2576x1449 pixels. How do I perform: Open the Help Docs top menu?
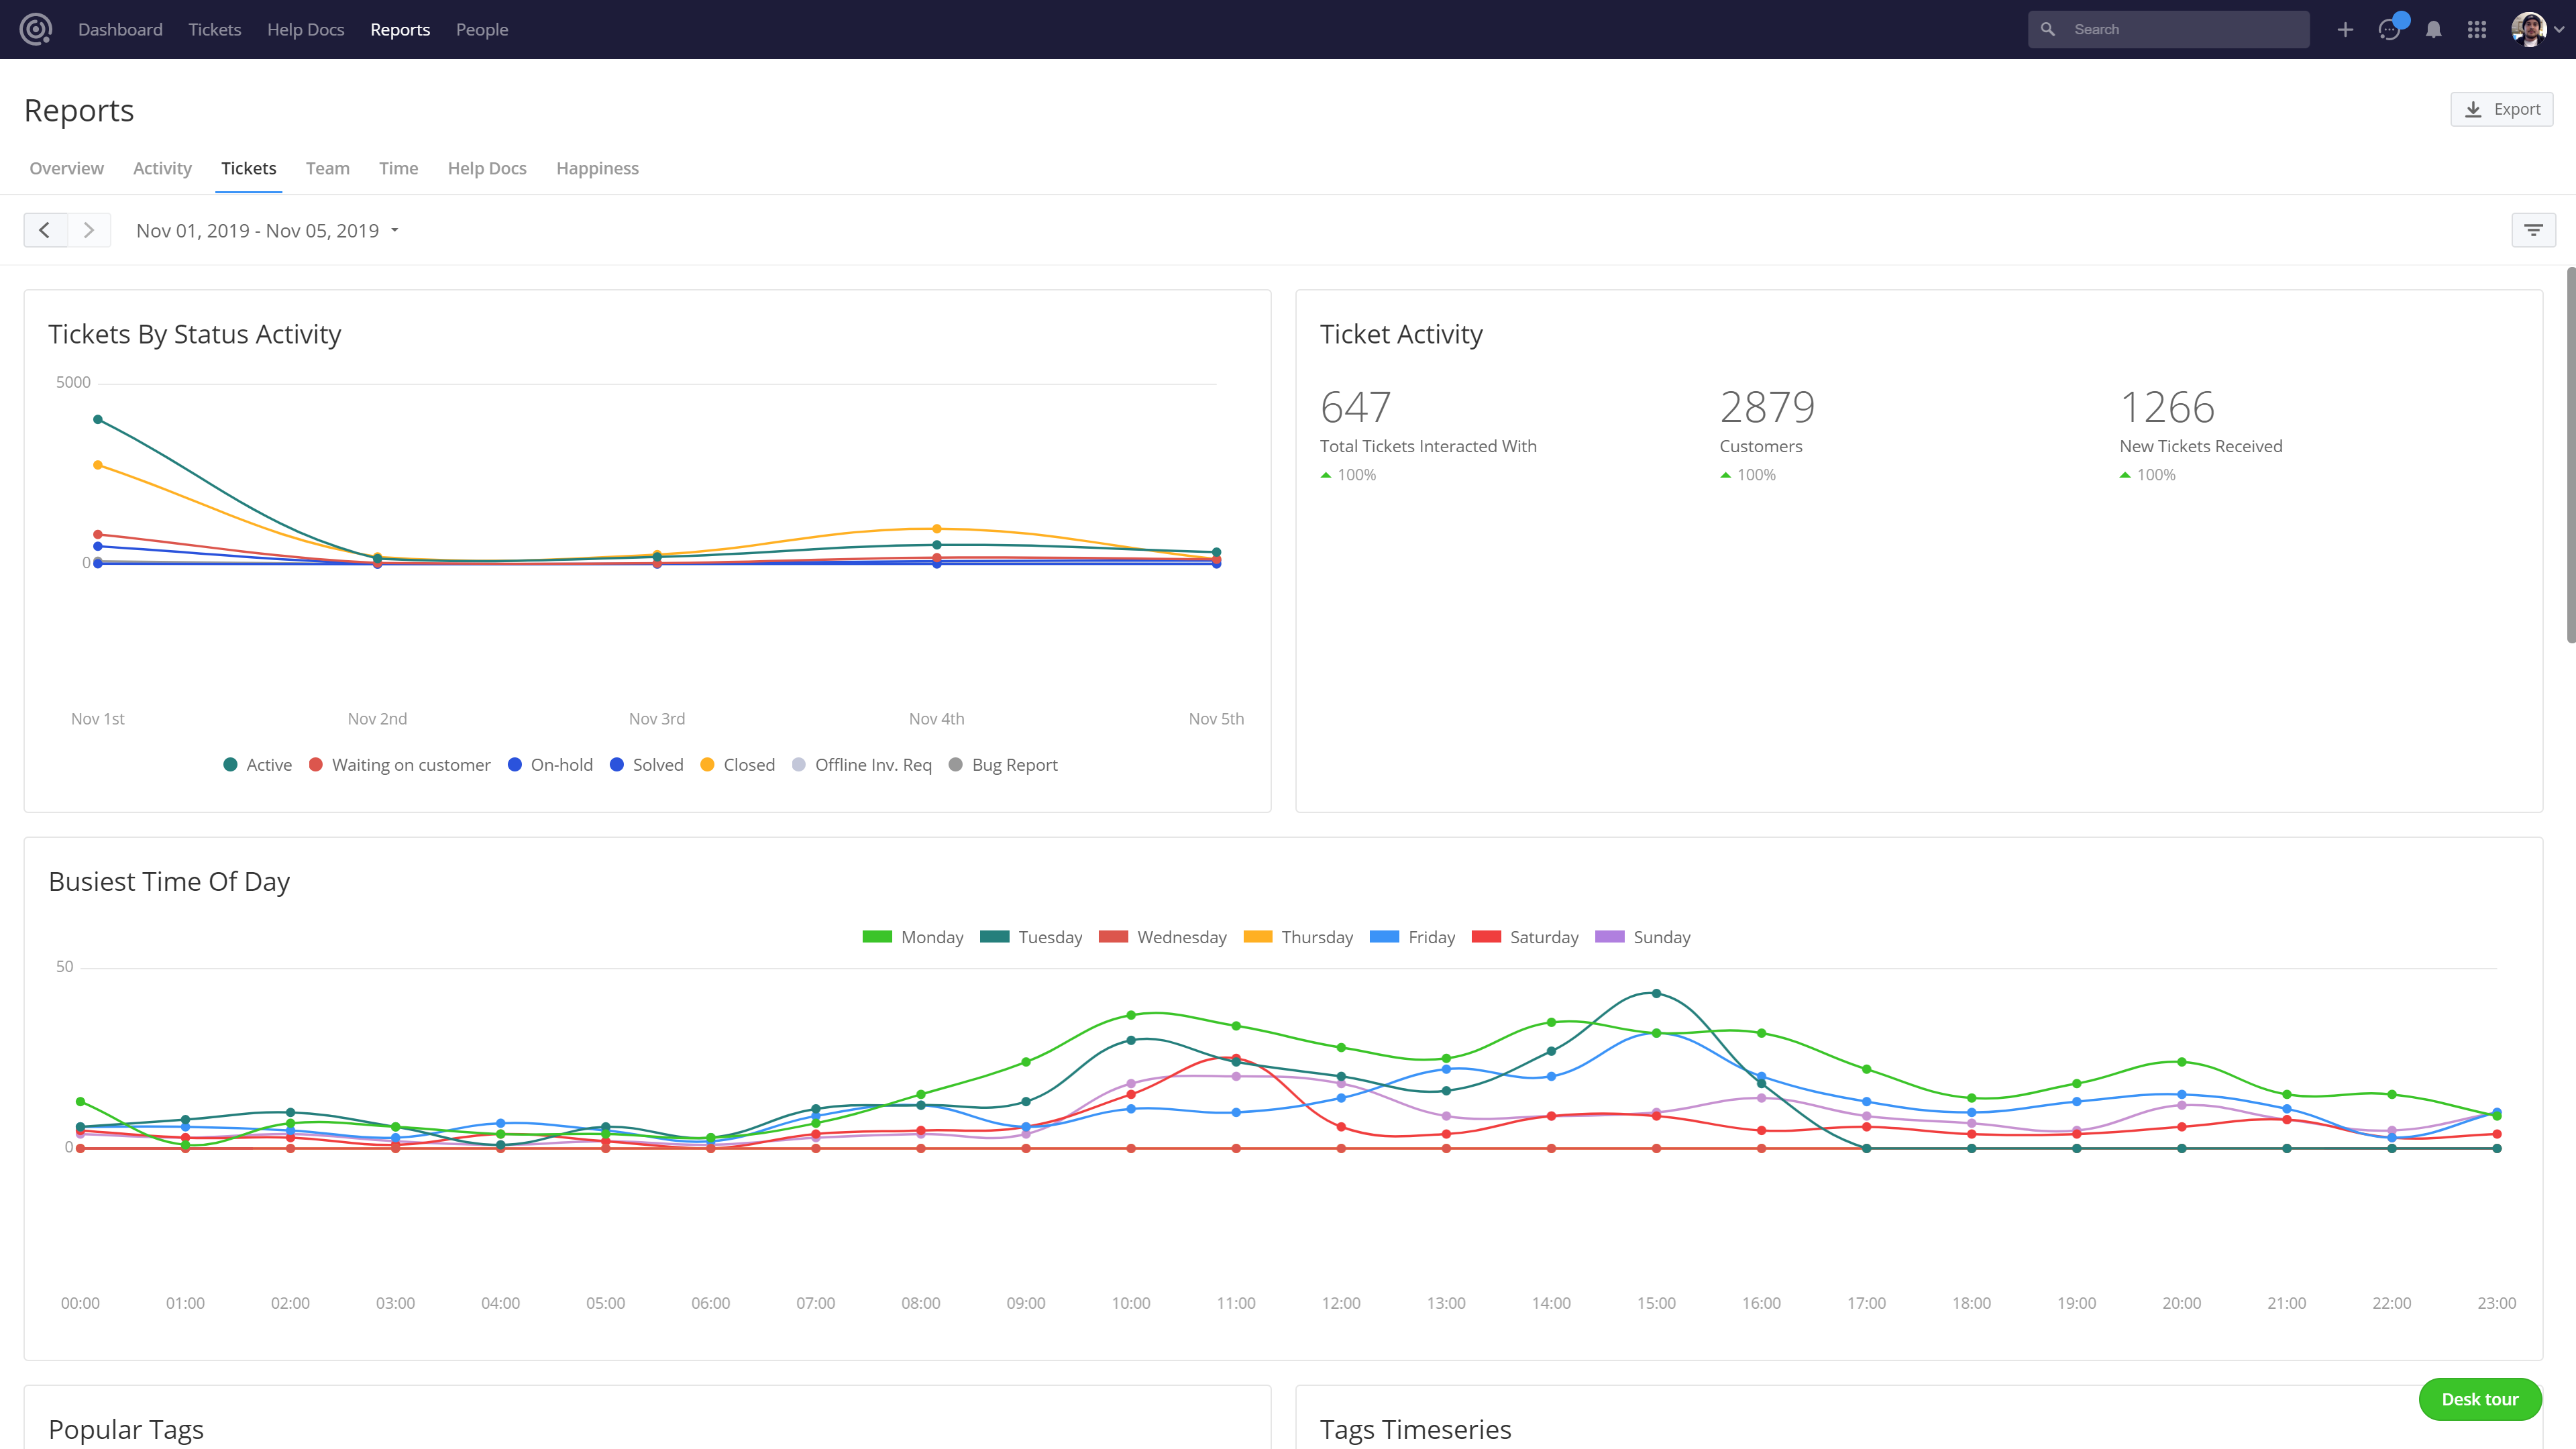(x=305, y=30)
